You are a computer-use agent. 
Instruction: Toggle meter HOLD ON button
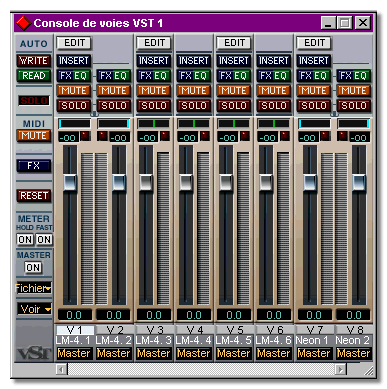click(25, 239)
